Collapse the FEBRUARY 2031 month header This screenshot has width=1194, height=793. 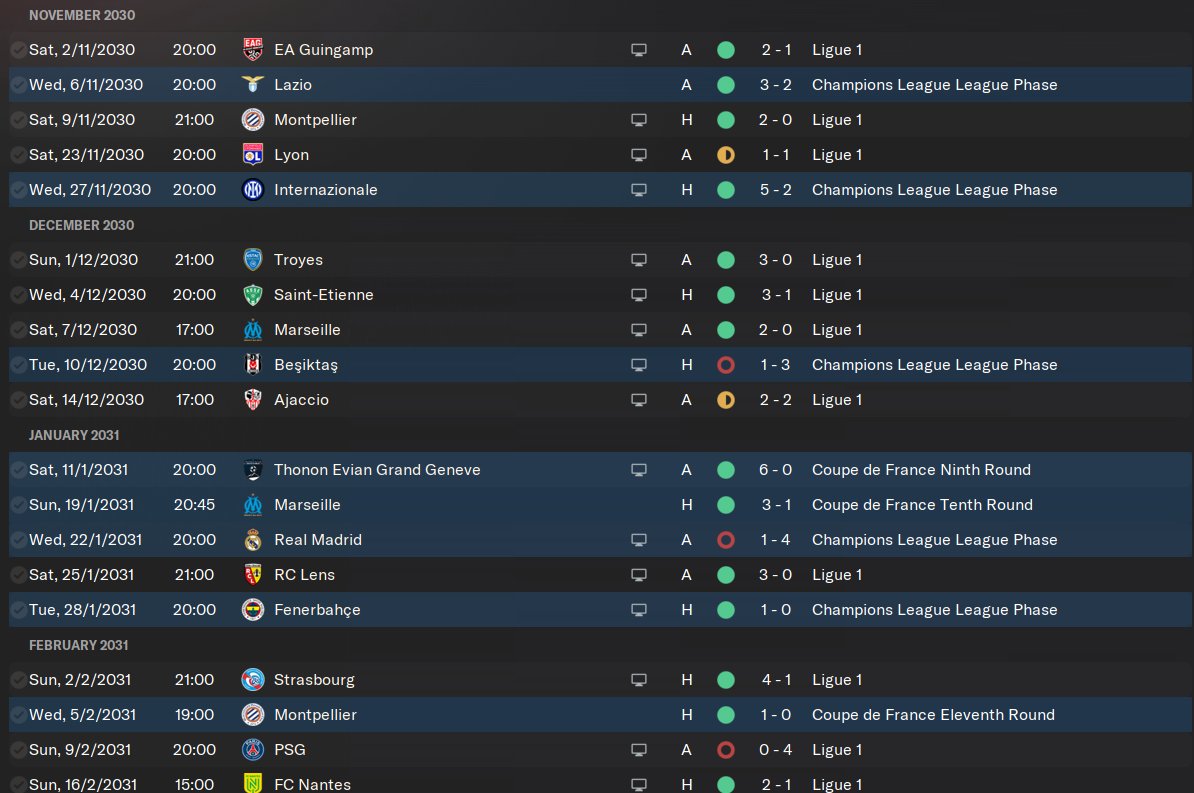coord(78,645)
